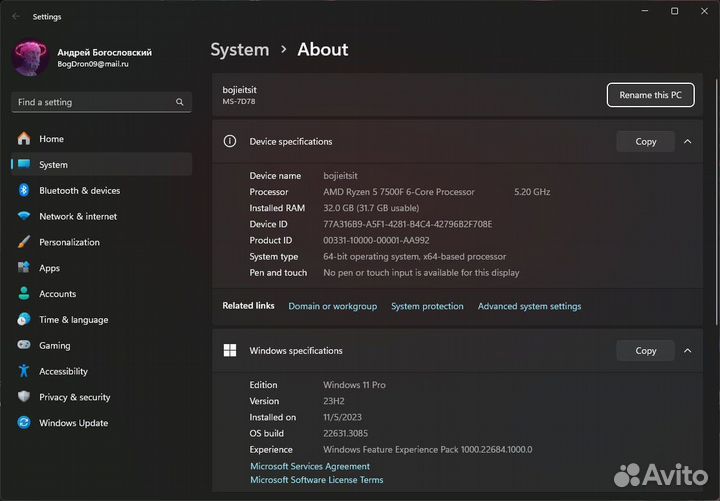
Task: Click the System monitor icon
Action: pyautogui.click(x=24, y=164)
